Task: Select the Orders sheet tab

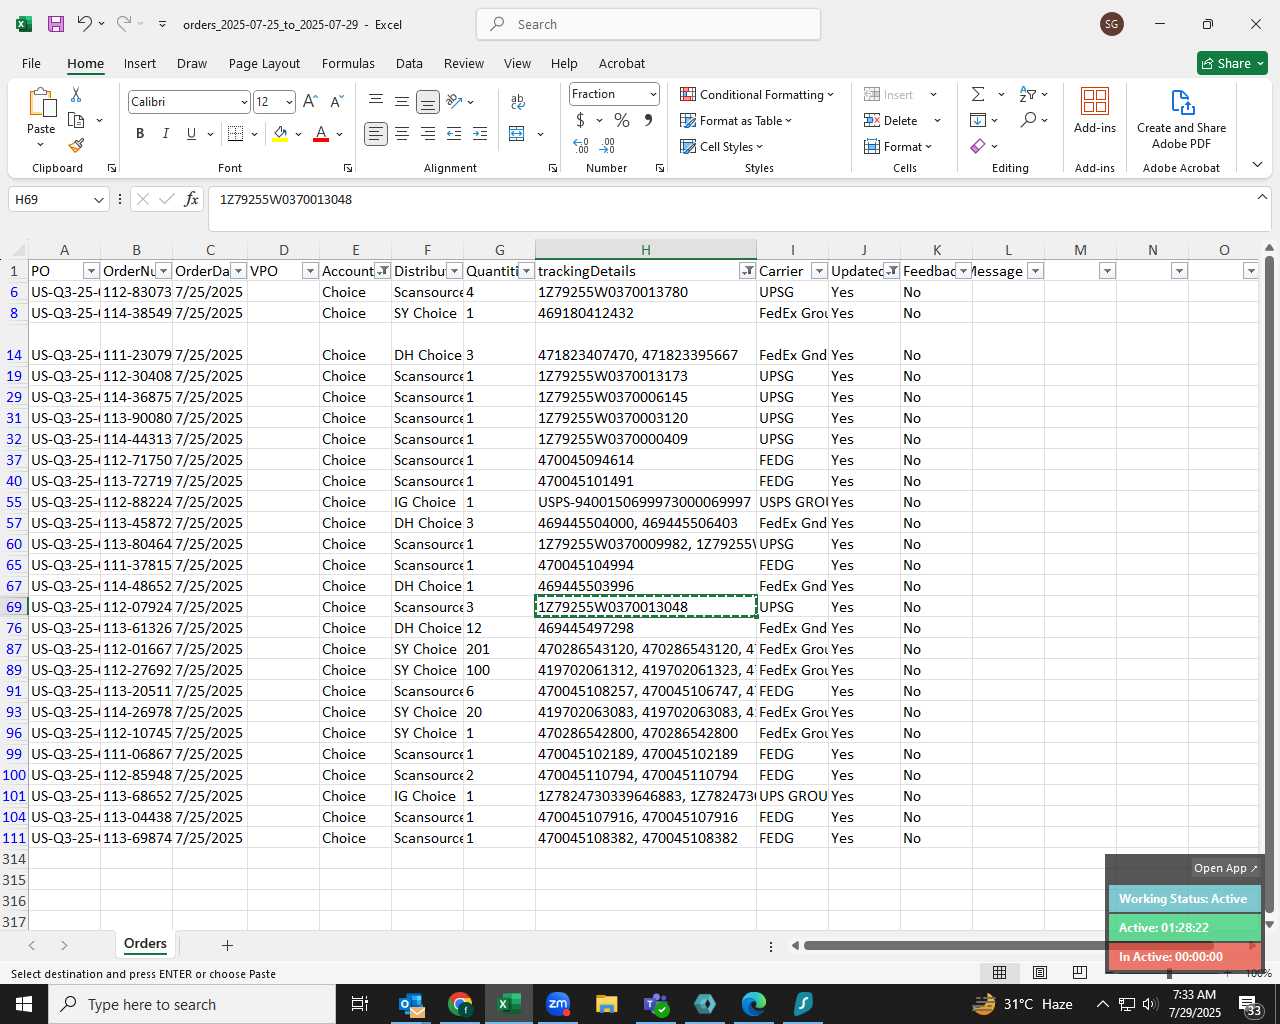Action: coord(145,944)
